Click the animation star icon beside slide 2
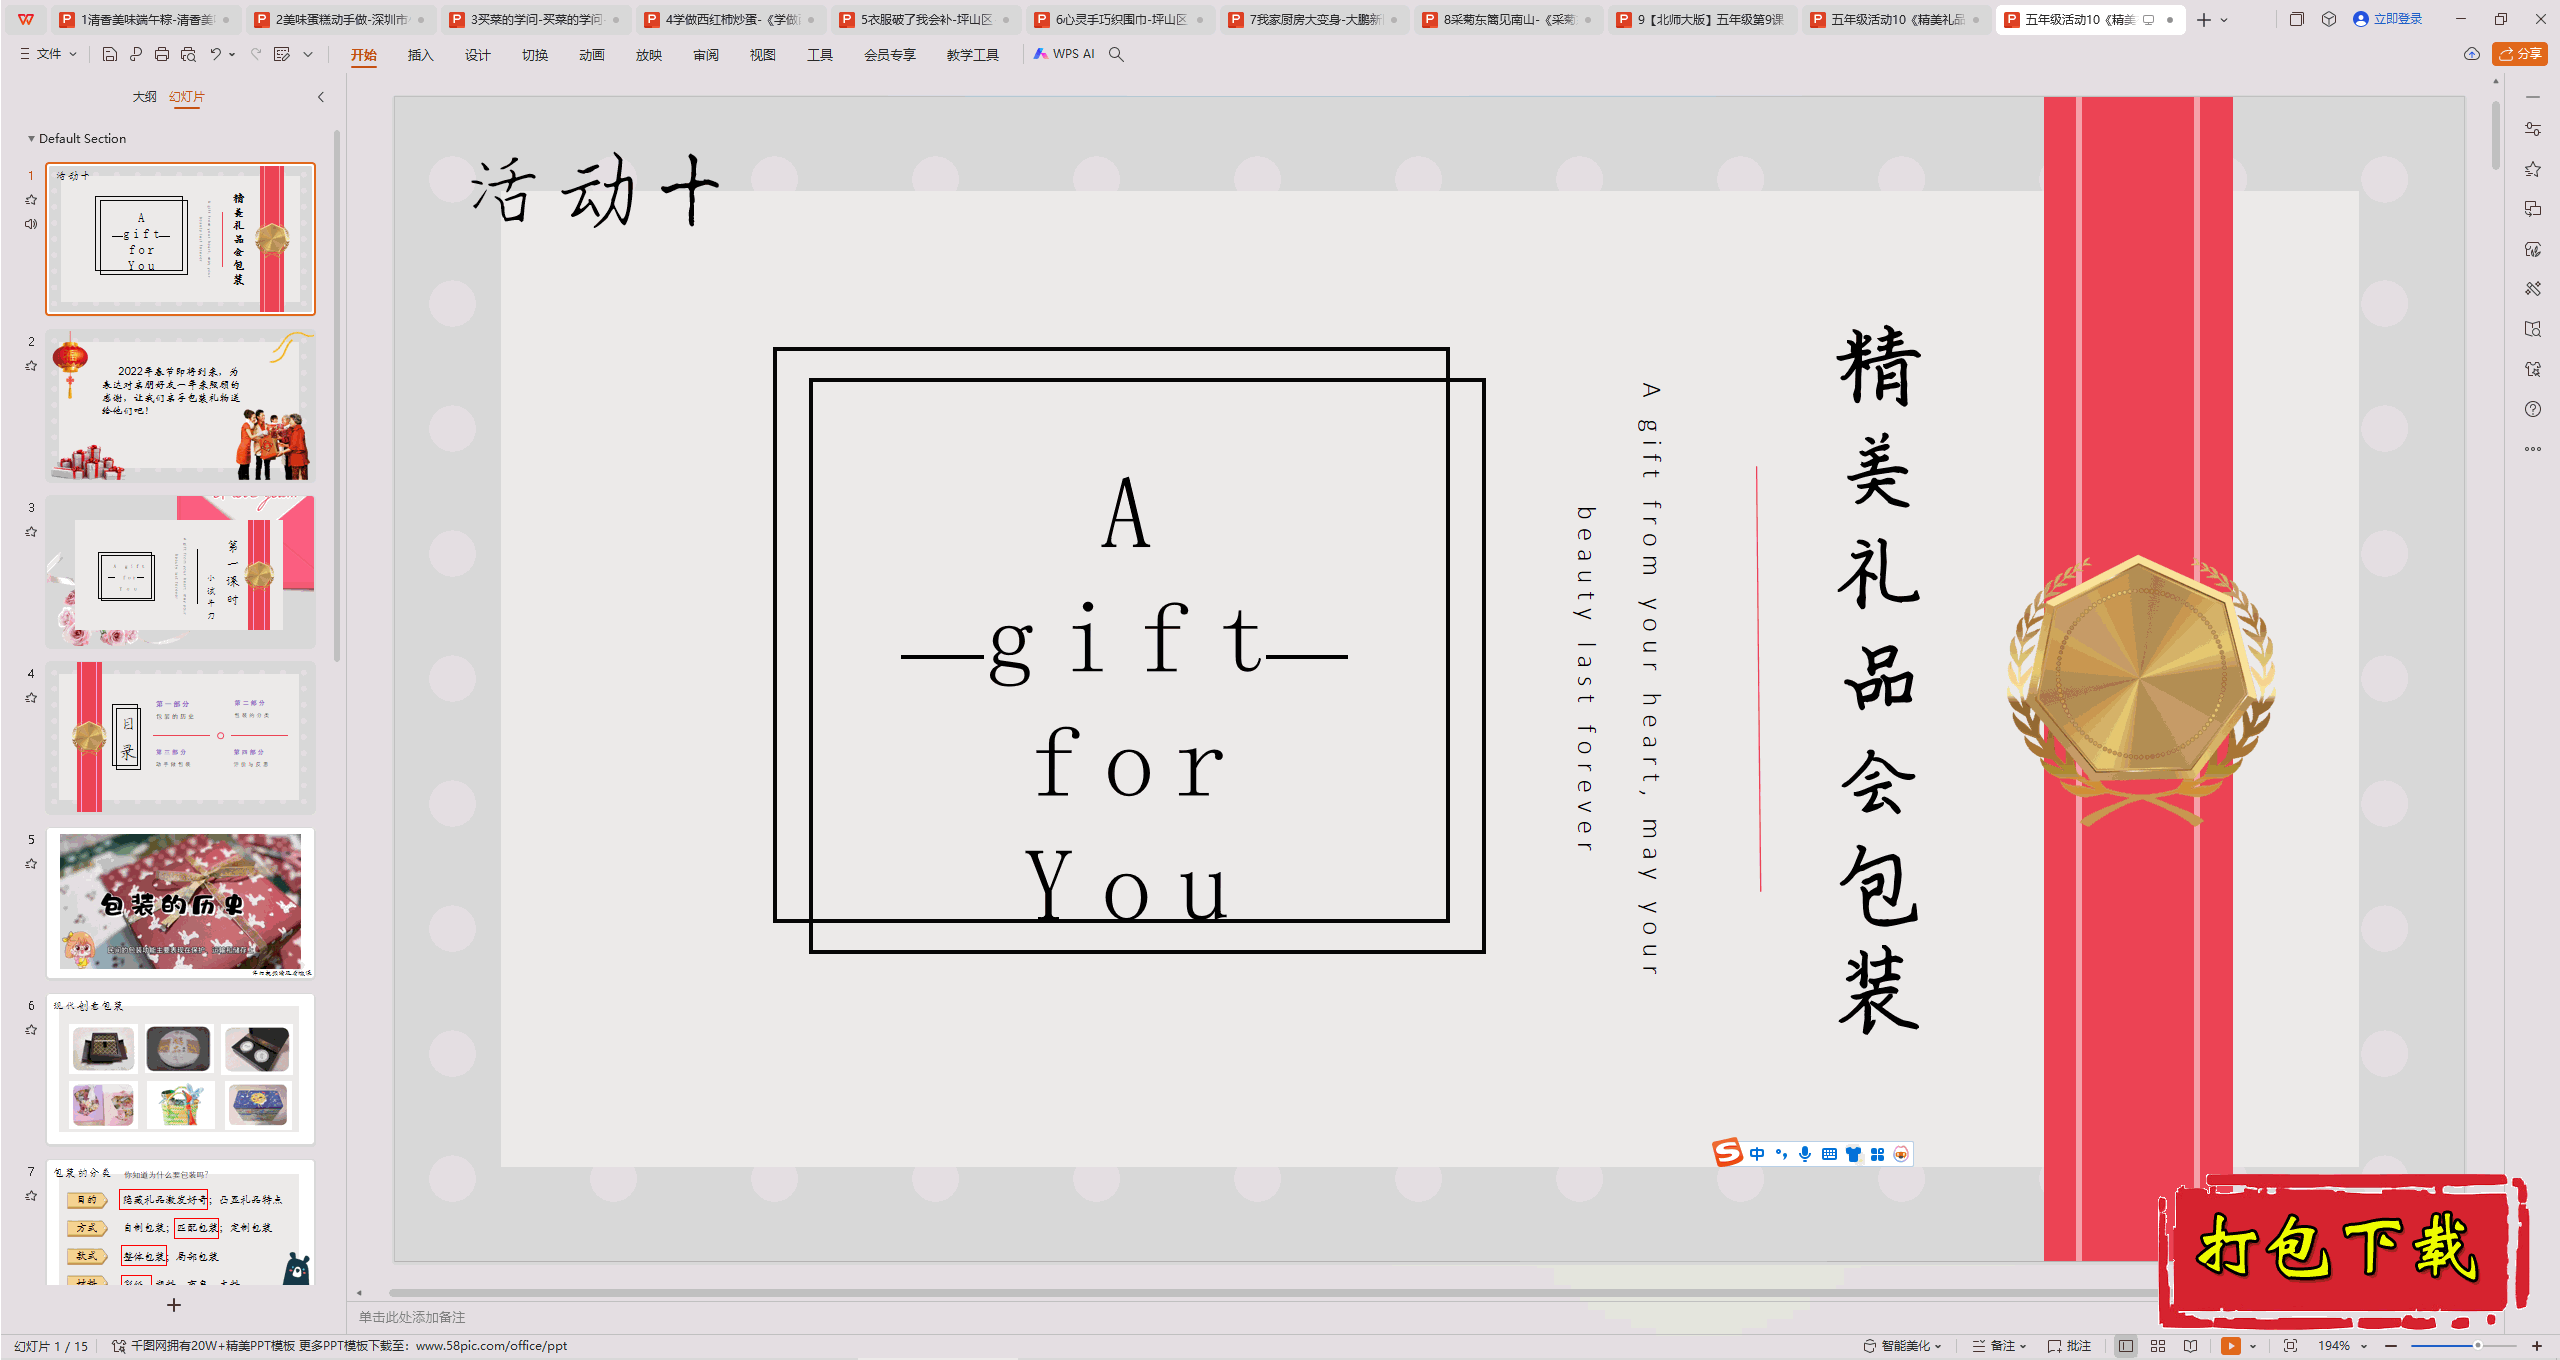The width and height of the screenshot is (2560, 1360). [x=31, y=366]
